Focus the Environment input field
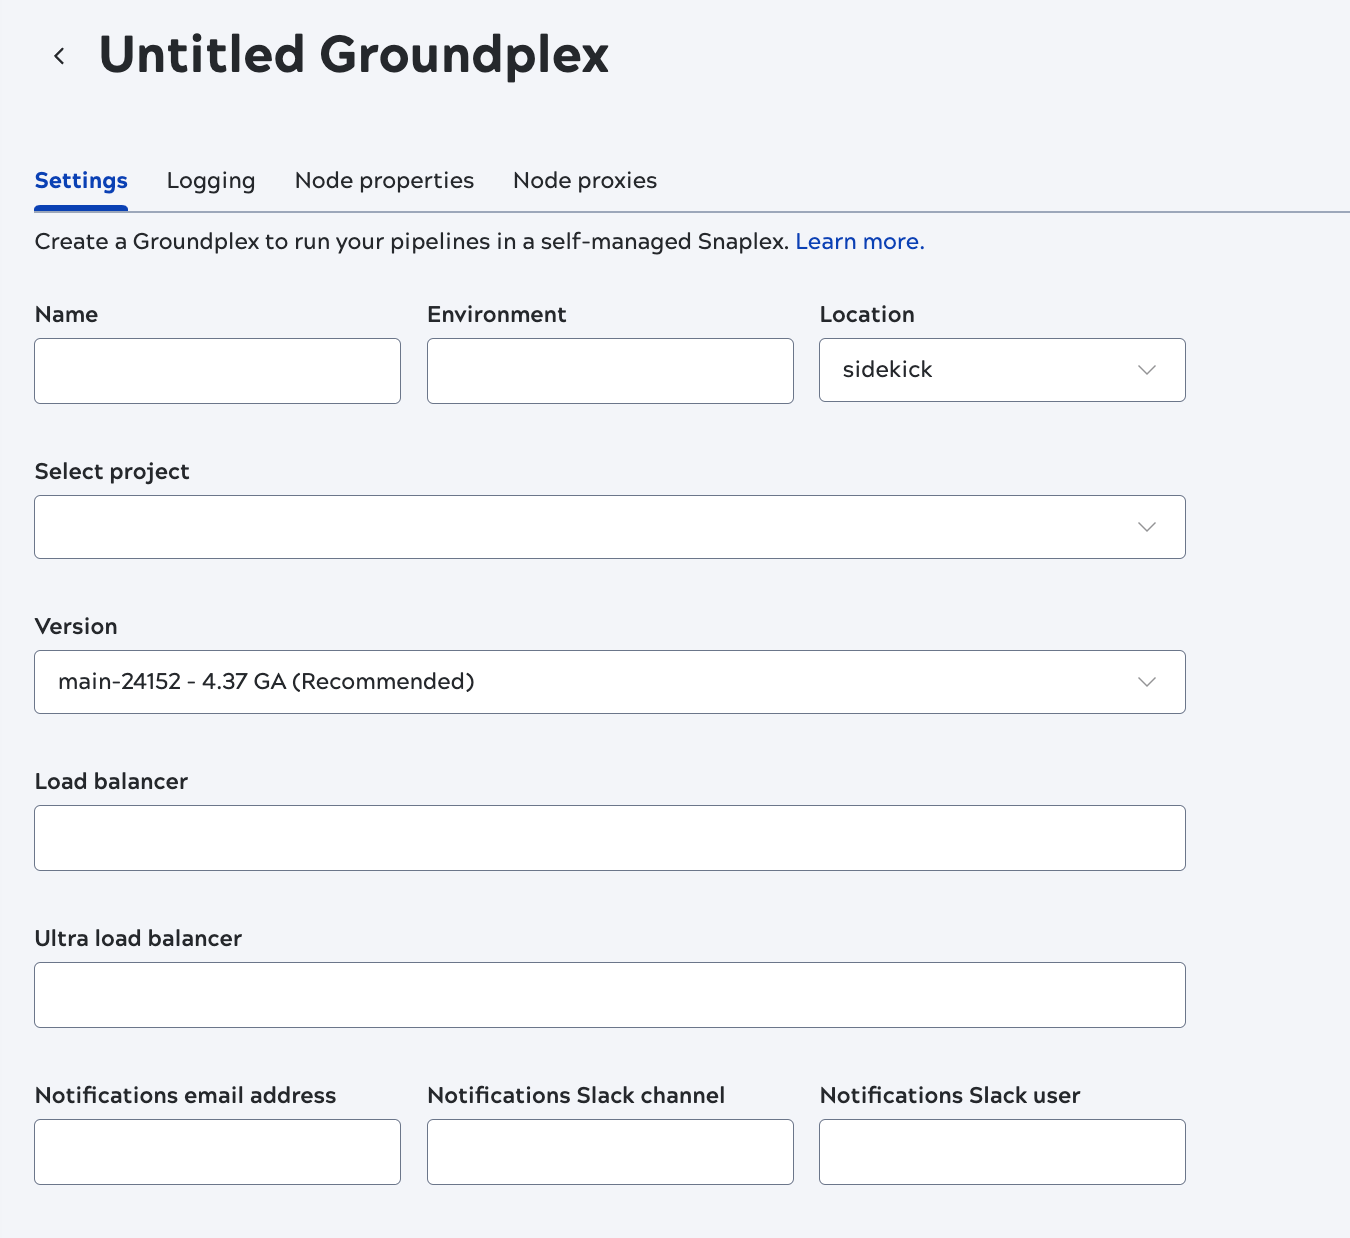Screen dimensions: 1350x1238 (x=610, y=371)
